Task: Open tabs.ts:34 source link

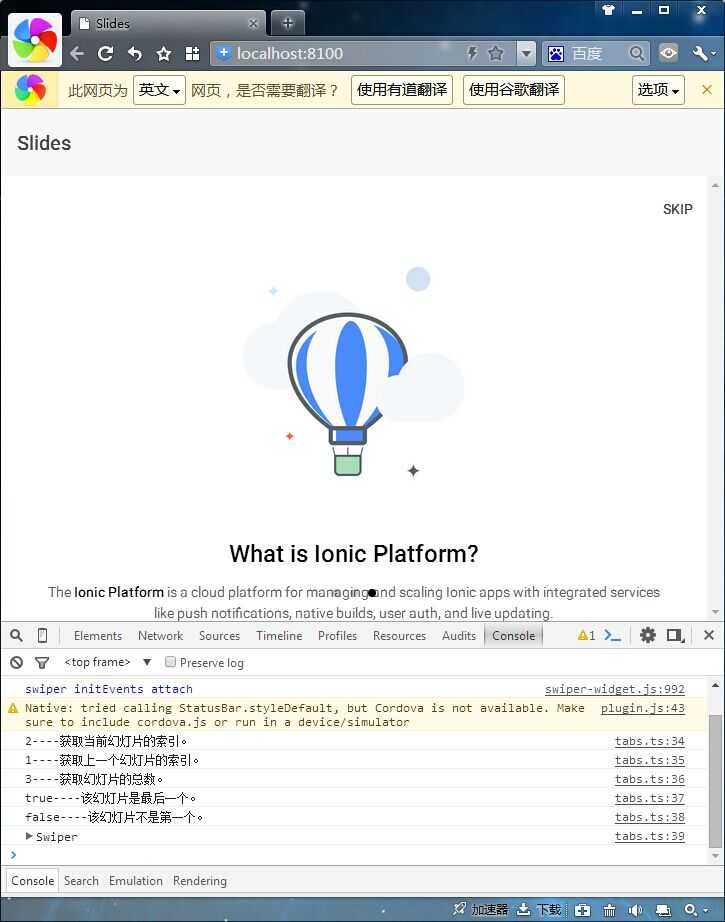Action: [650, 741]
